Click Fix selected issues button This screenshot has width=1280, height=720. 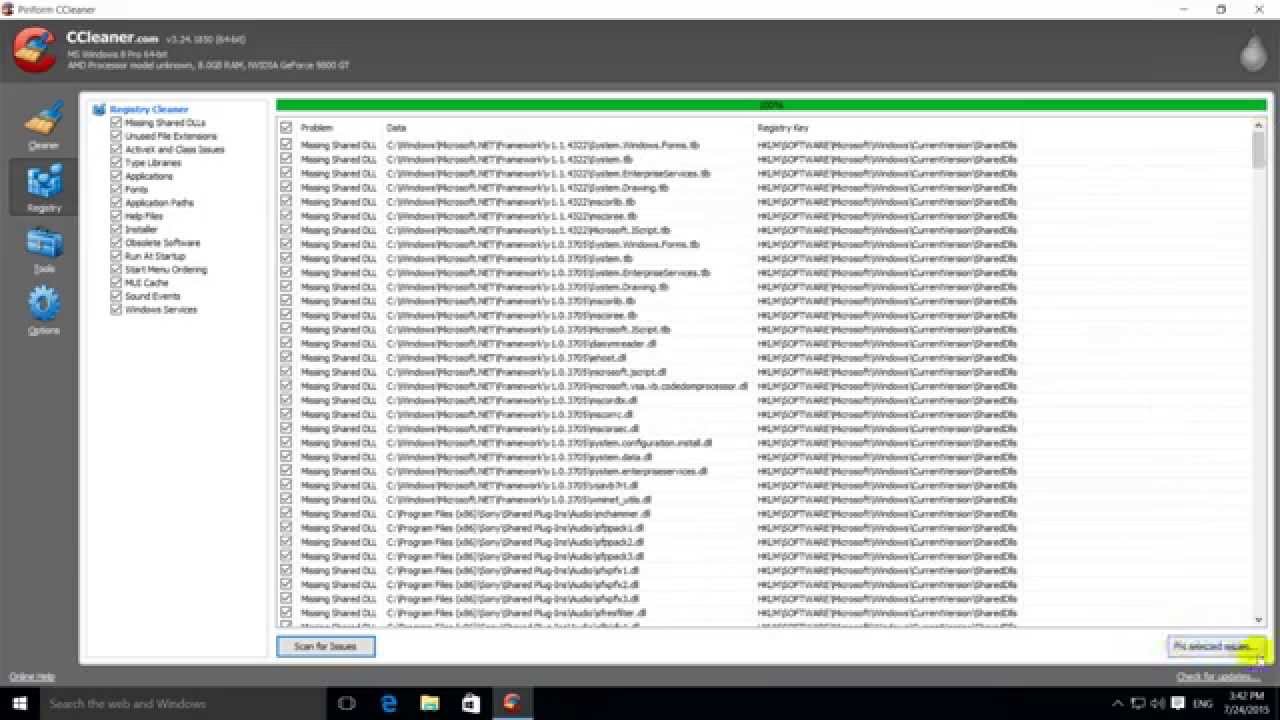pos(1216,647)
